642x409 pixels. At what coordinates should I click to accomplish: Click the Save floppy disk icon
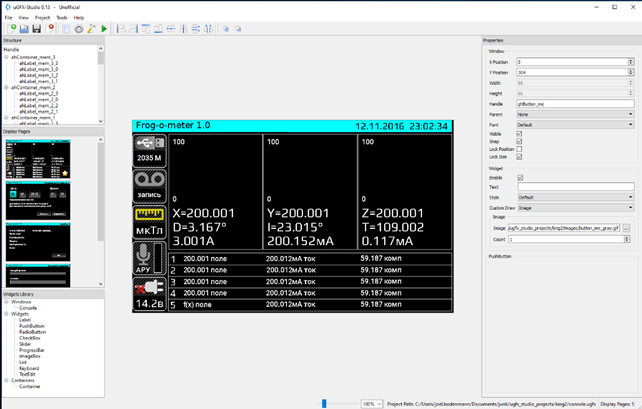pyautogui.click(x=37, y=29)
